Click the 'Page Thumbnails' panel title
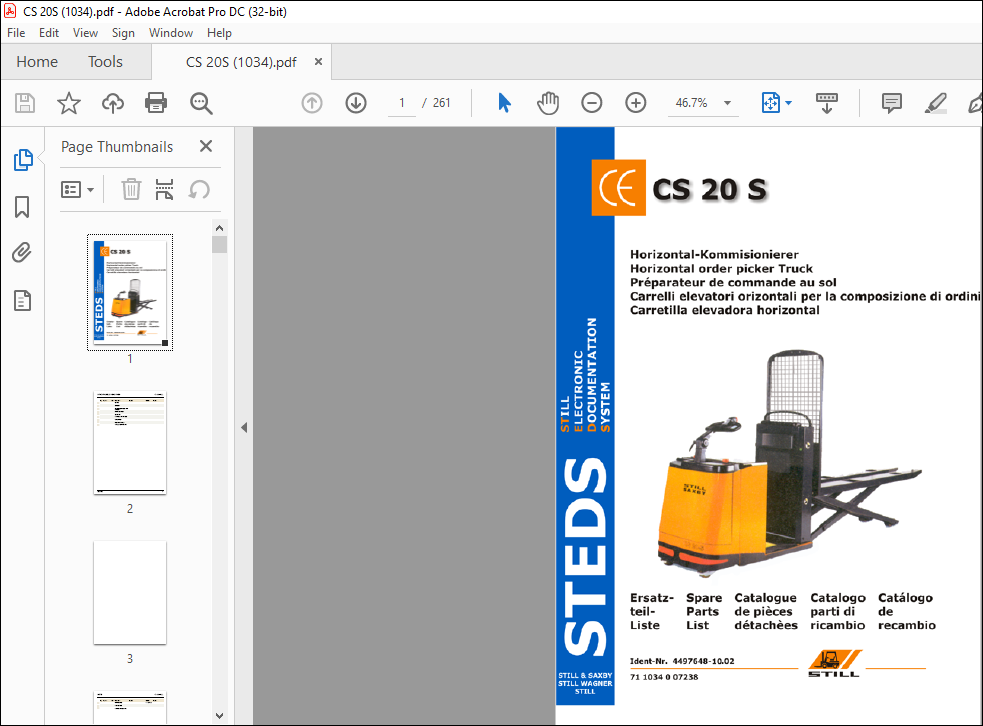Viewport: 983px width, 726px height. point(117,147)
